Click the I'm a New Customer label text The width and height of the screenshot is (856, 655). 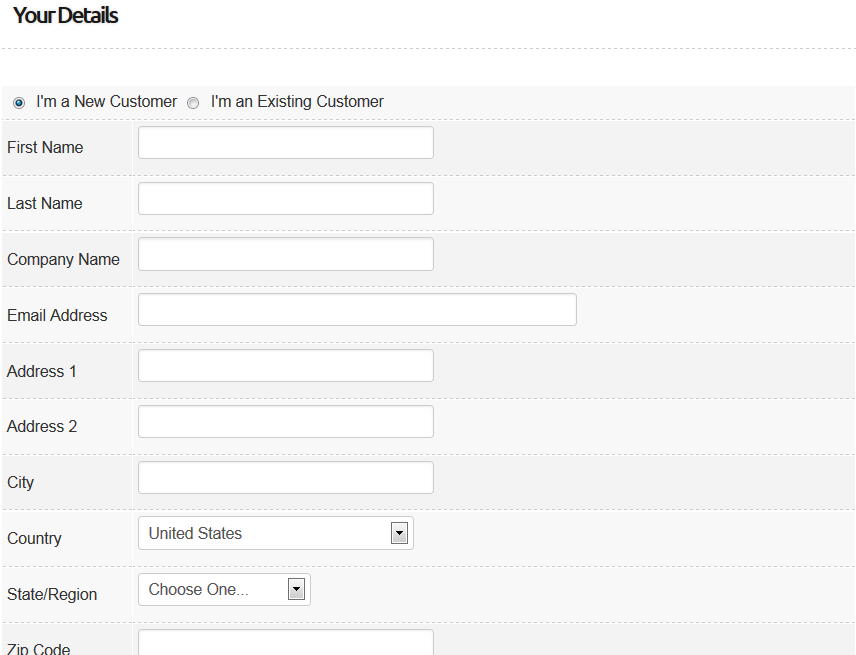point(106,102)
